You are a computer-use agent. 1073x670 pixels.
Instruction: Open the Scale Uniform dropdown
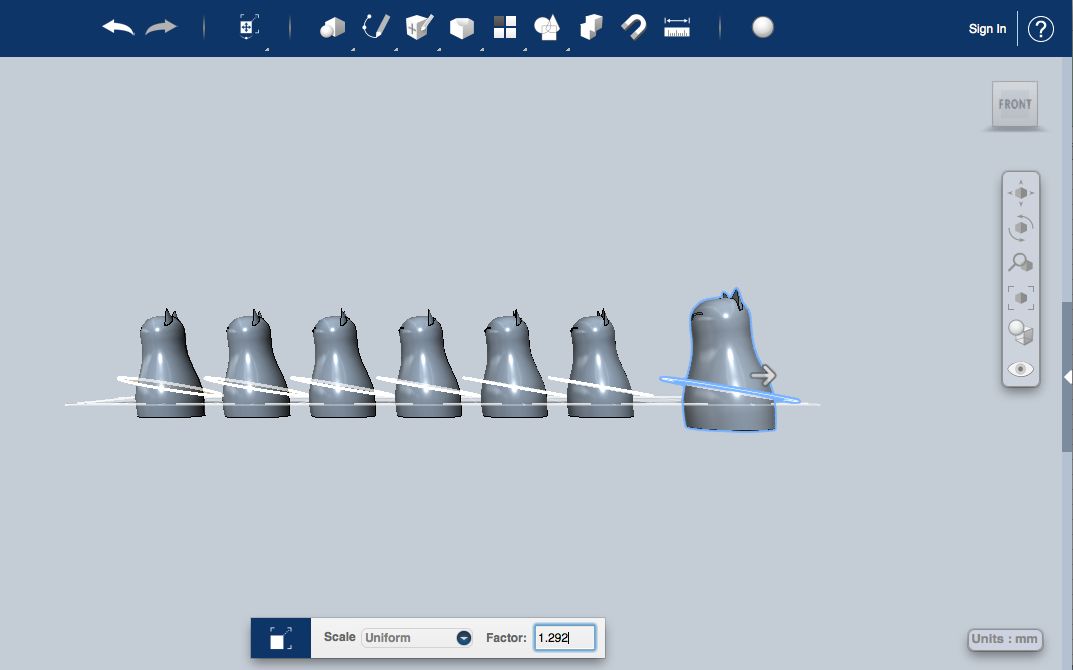(417, 638)
